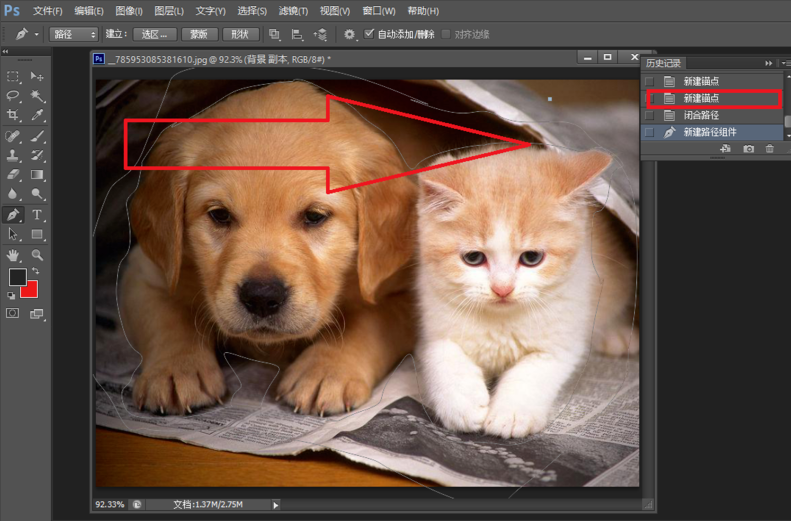Click the 选区... button
791x521 pixels.
click(x=156, y=34)
